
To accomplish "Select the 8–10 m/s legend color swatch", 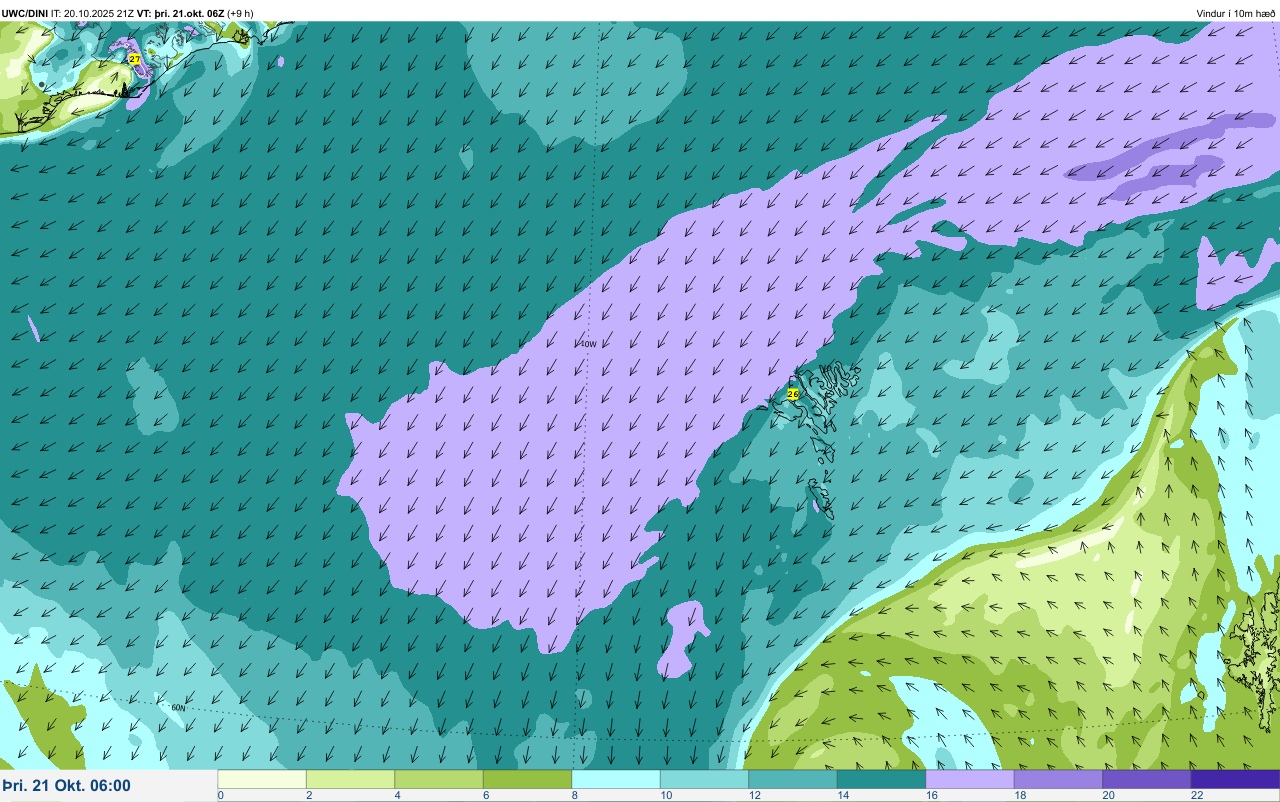I will (x=616, y=779).
